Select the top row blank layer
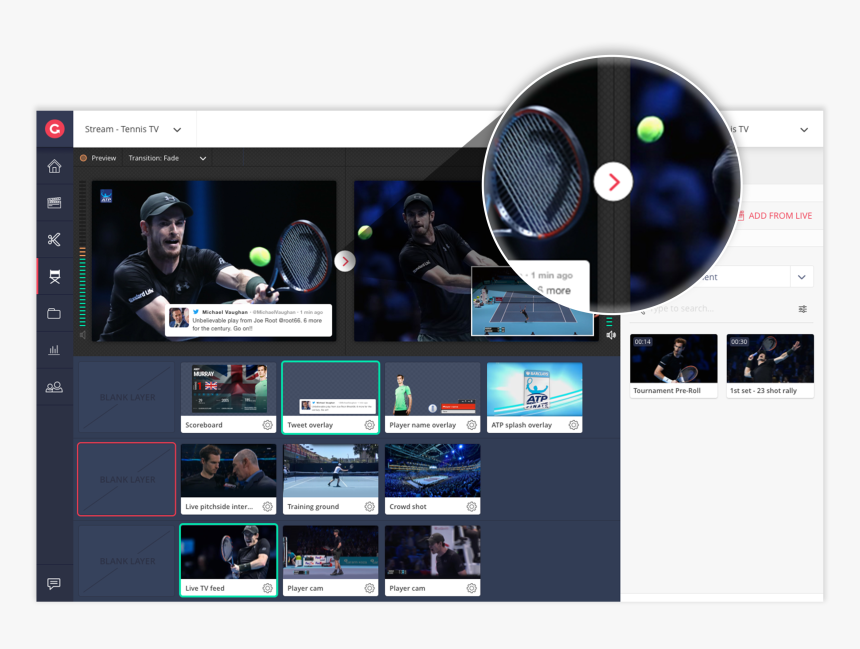 pos(127,397)
